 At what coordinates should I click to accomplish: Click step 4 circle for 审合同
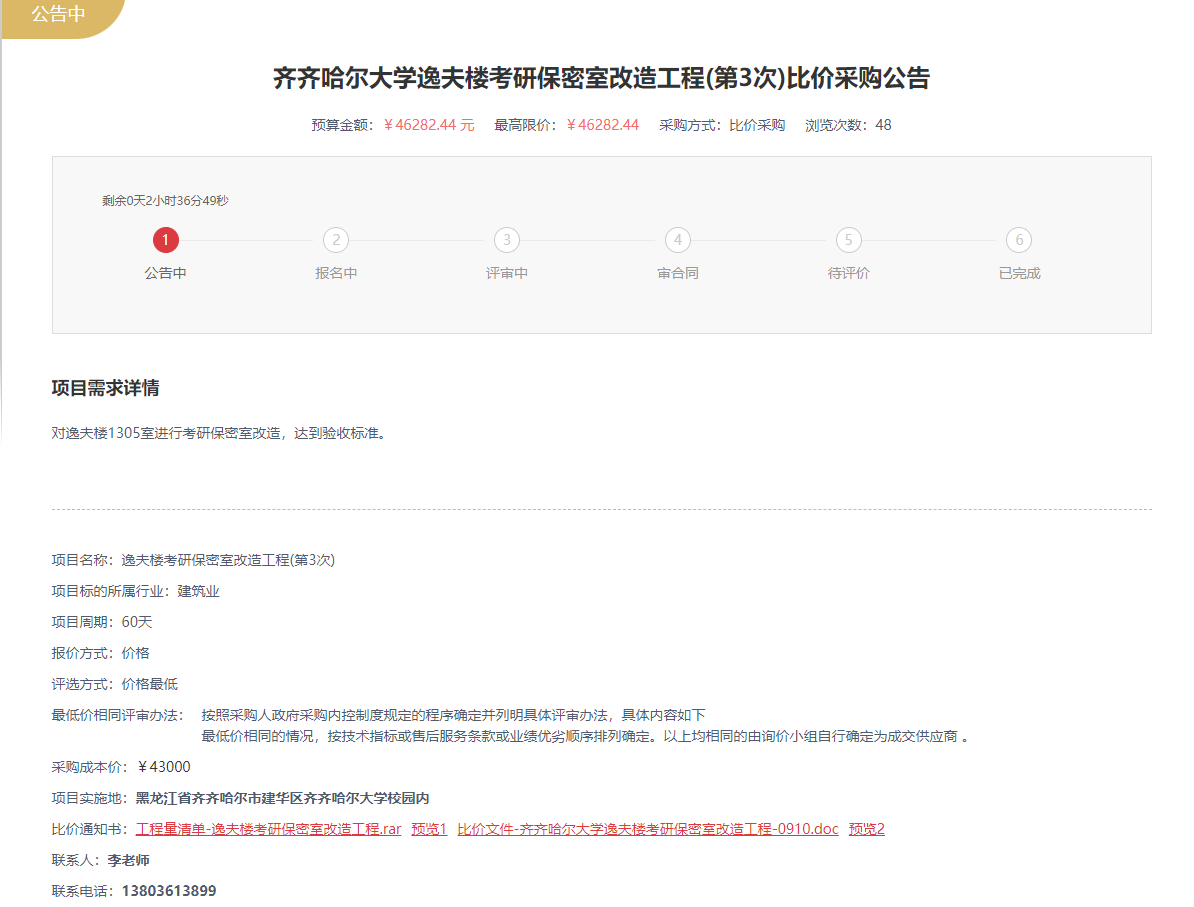678,240
